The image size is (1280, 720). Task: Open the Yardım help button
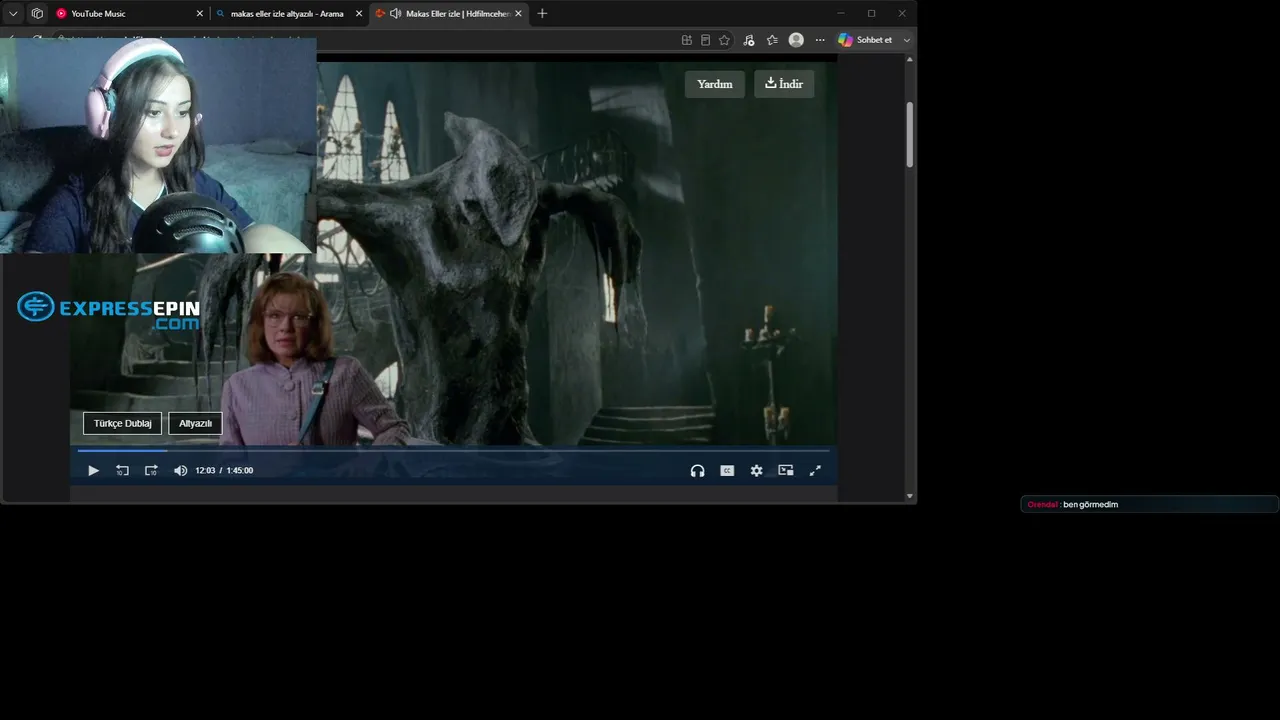pos(715,84)
